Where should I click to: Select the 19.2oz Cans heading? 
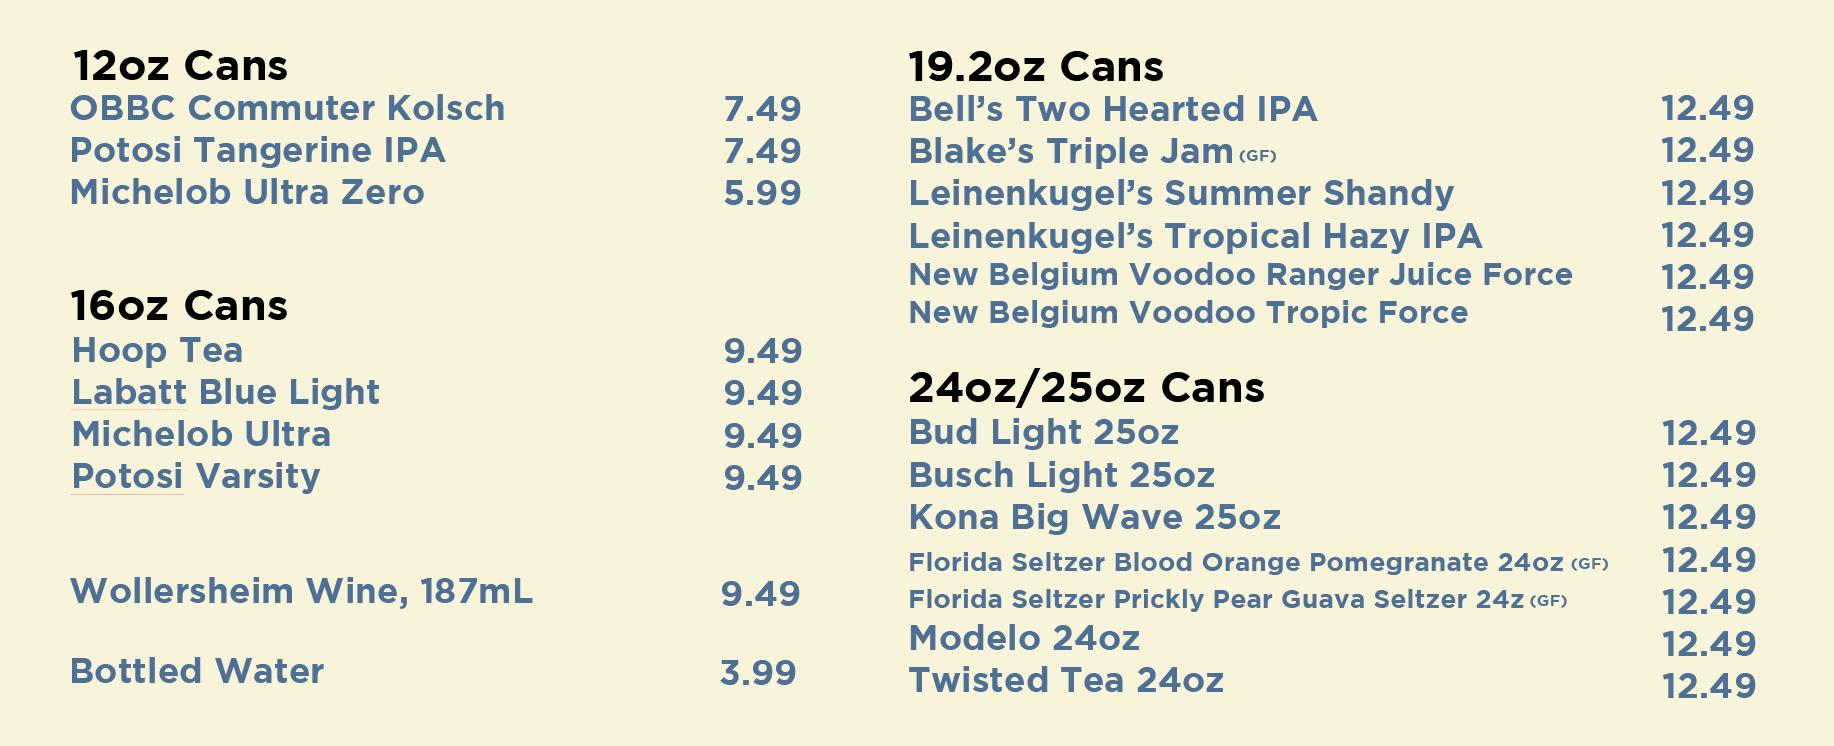(1036, 67)
